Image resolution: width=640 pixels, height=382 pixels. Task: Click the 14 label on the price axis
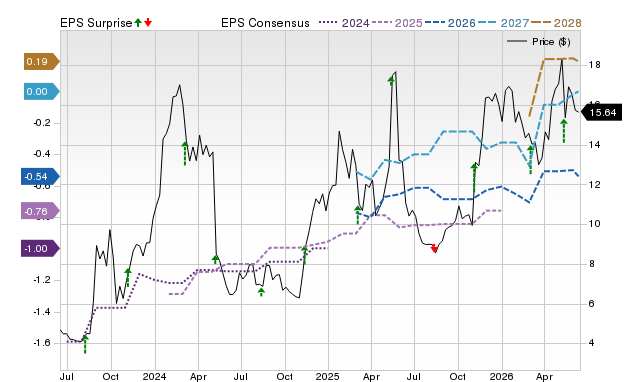point(594,145)
